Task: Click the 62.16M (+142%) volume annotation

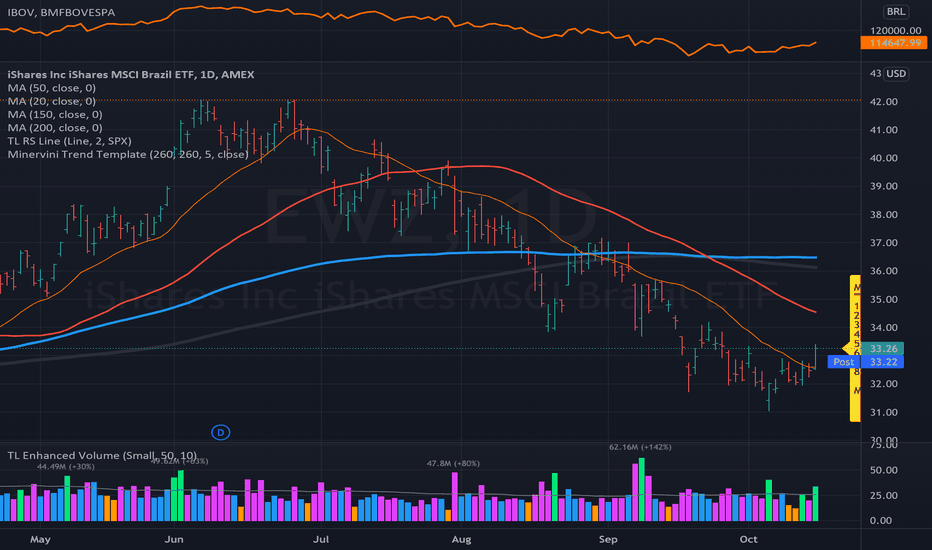Action: pos(640,447)
